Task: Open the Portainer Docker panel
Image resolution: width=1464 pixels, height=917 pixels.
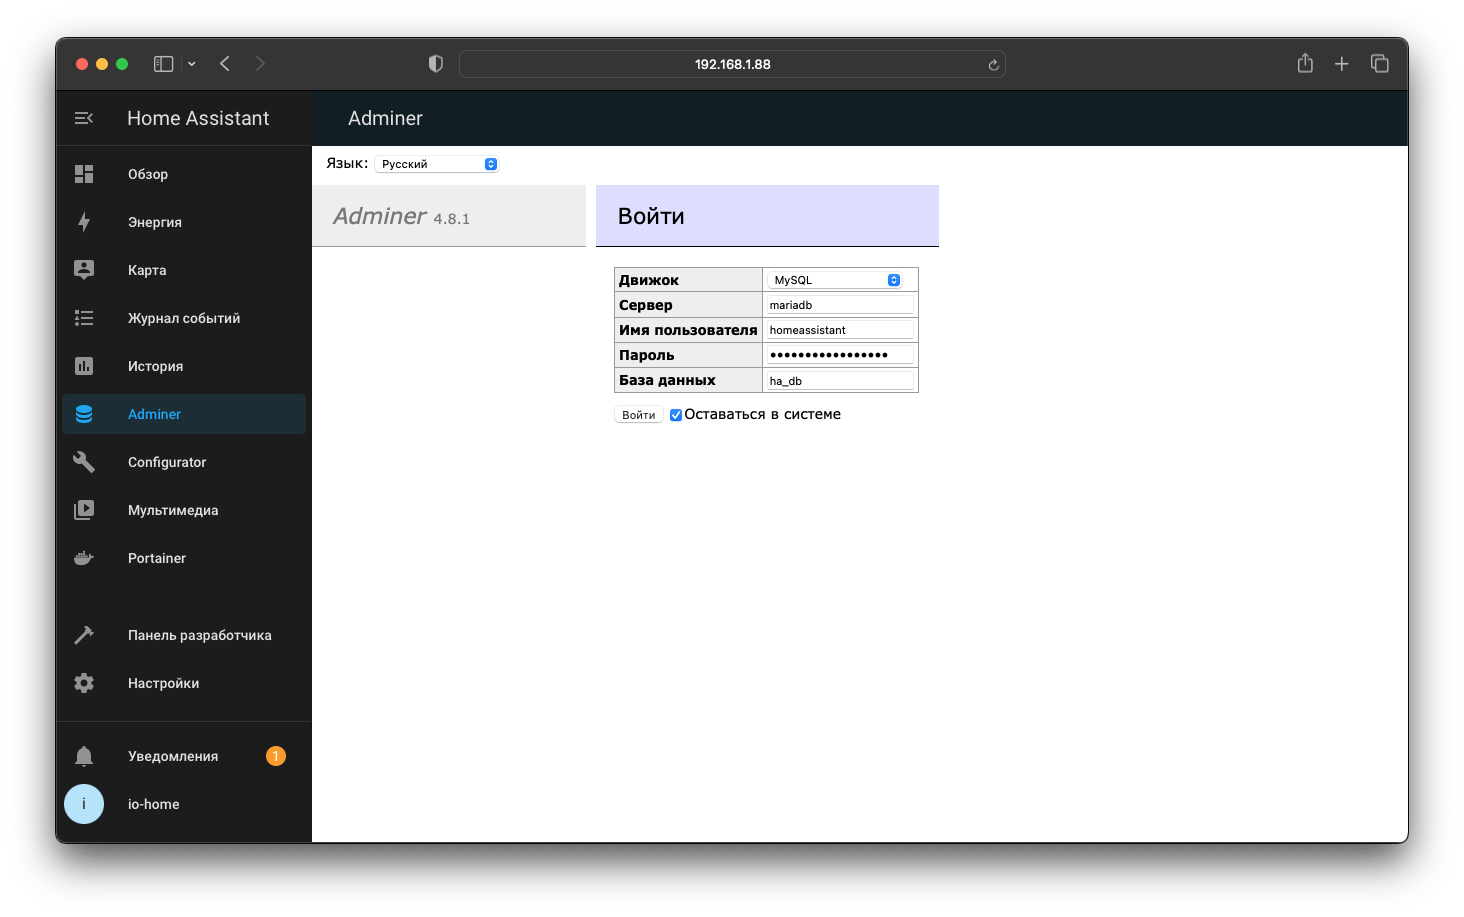Action: coord(156,557)
